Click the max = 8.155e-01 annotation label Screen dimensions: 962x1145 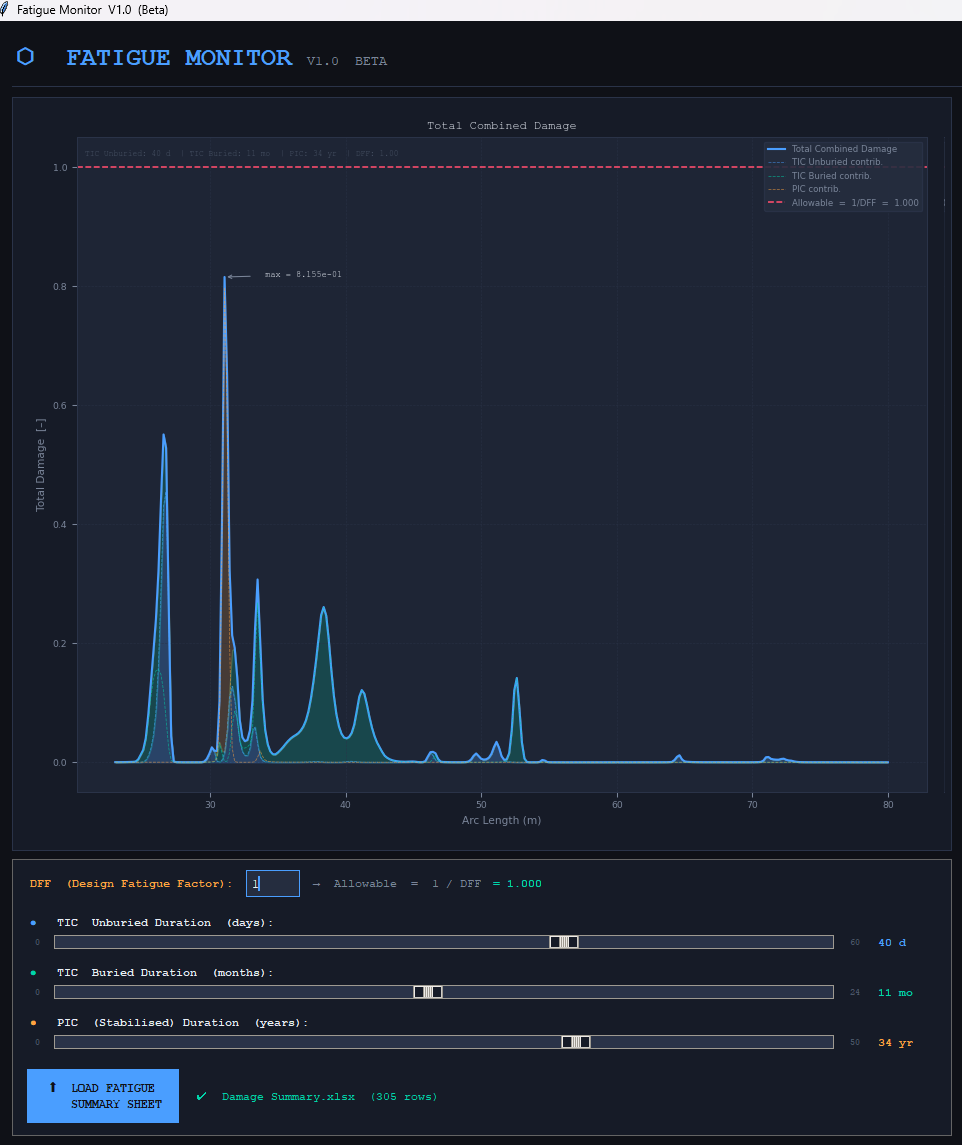303,274
